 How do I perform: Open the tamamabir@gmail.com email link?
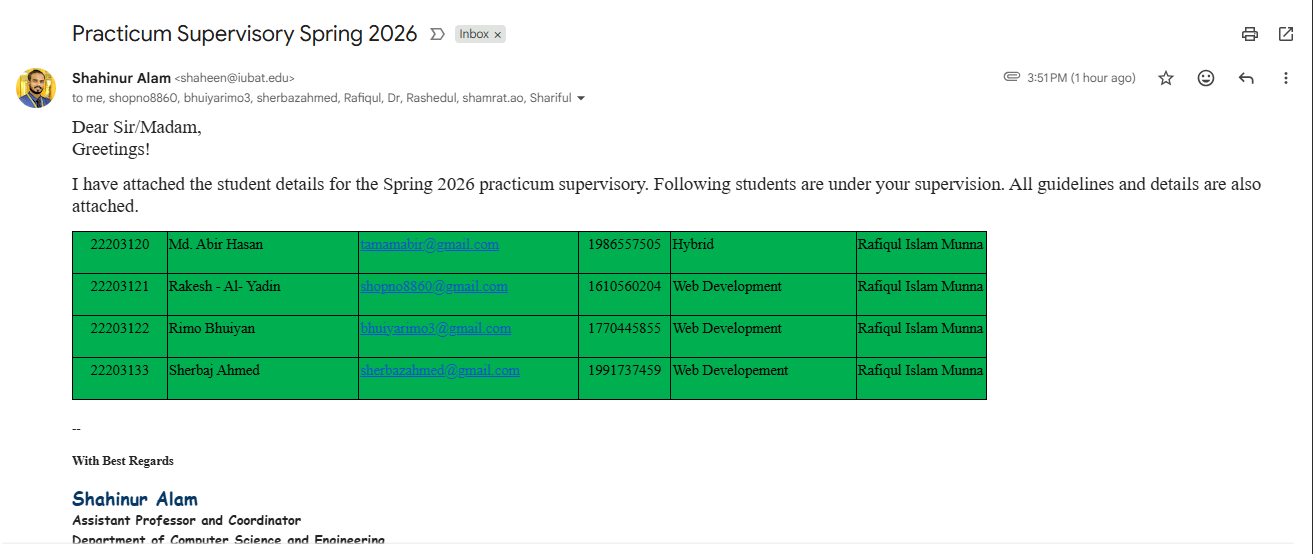pos(430,245)
